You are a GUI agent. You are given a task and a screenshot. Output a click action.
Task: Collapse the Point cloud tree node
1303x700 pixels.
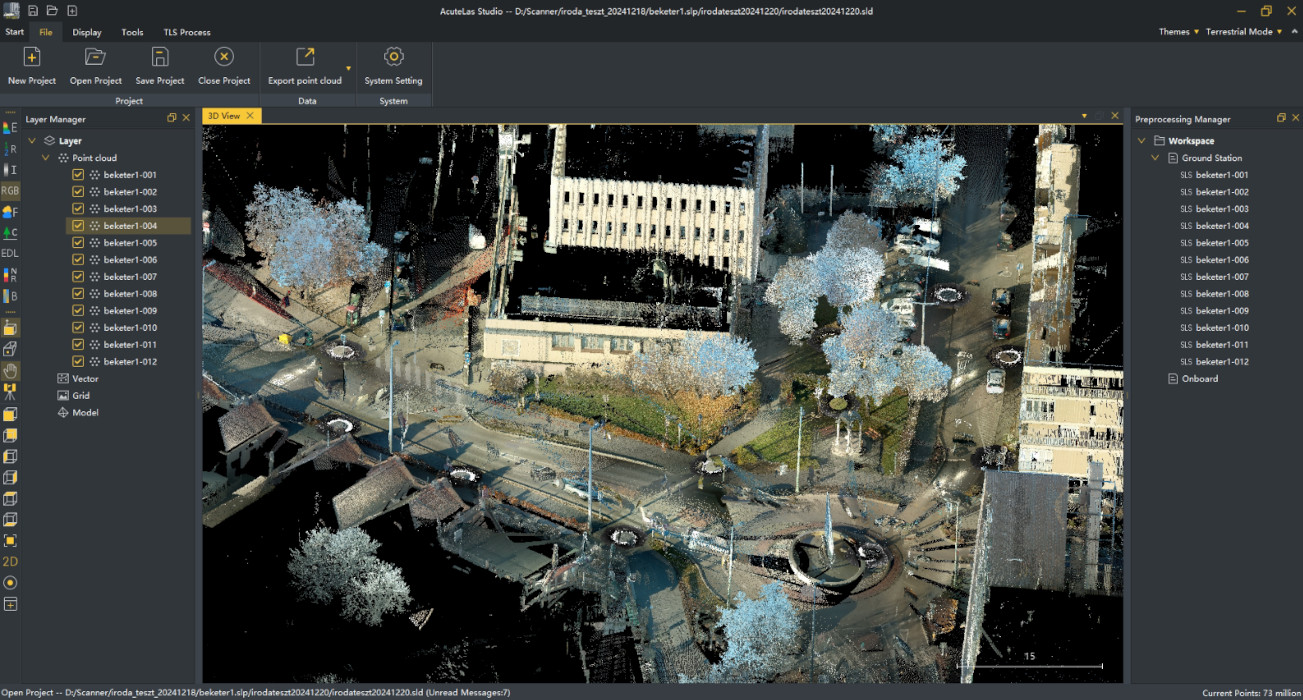(46, 158)
